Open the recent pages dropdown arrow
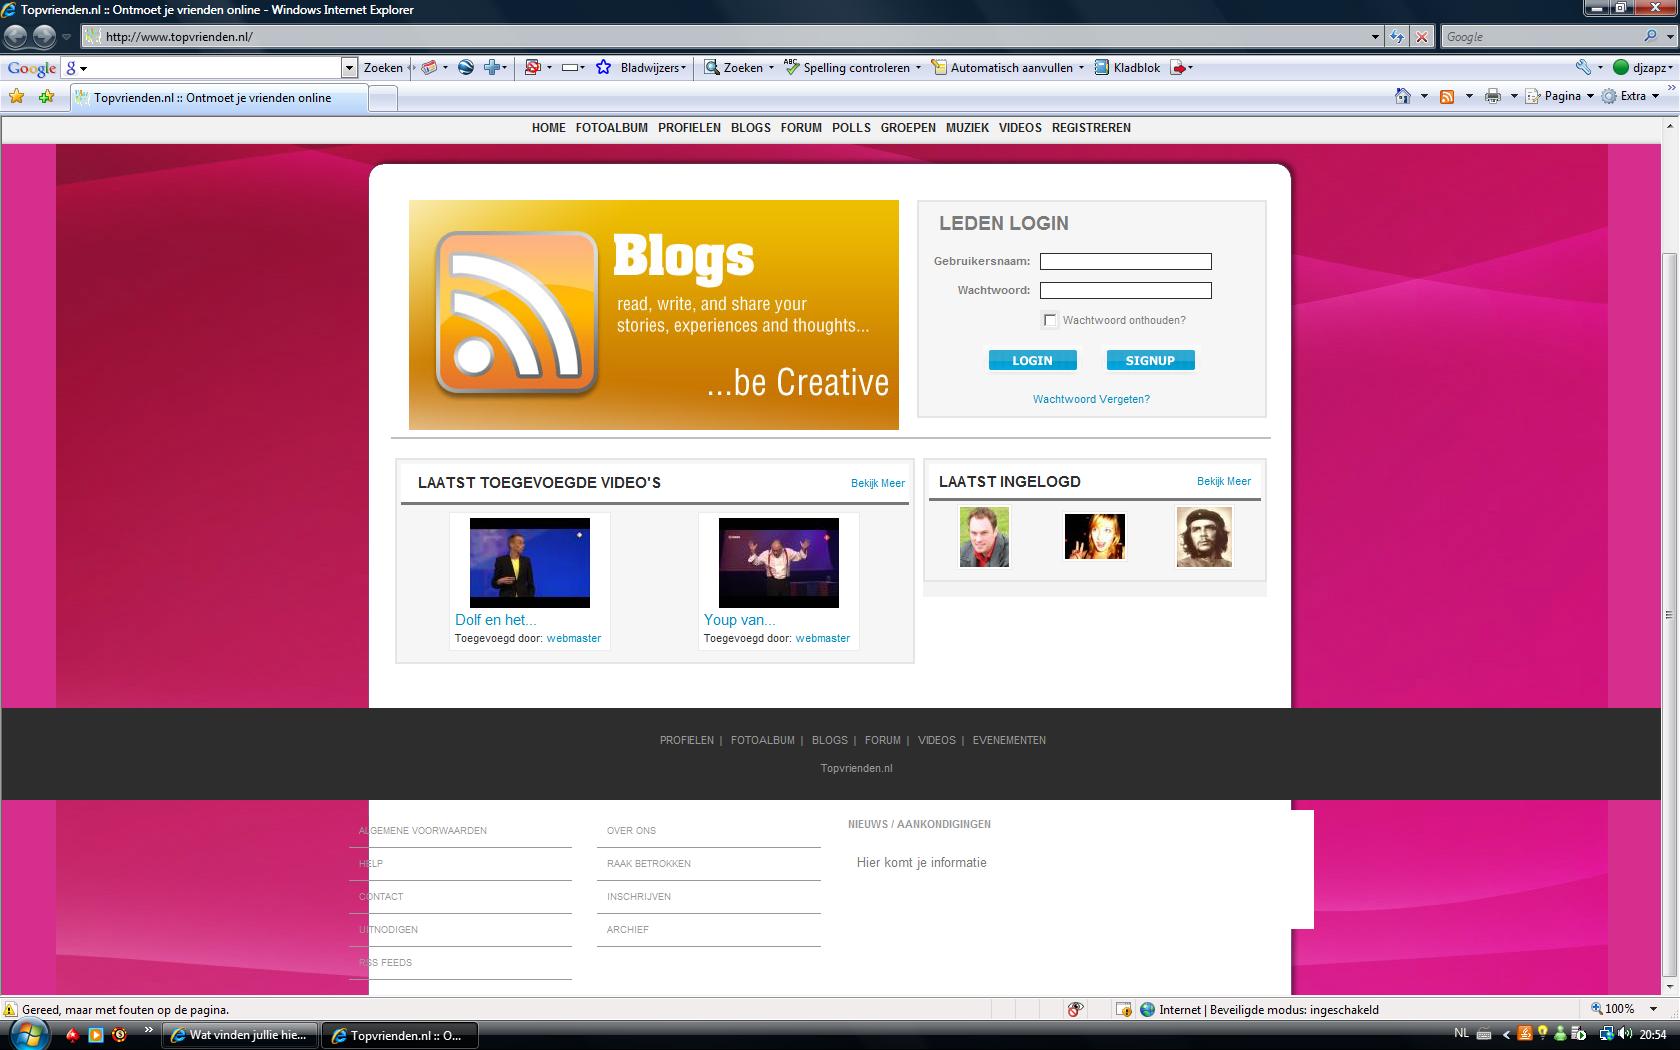The width and height of the screenshot is (1680, 1050). click(x=66, y=37)
